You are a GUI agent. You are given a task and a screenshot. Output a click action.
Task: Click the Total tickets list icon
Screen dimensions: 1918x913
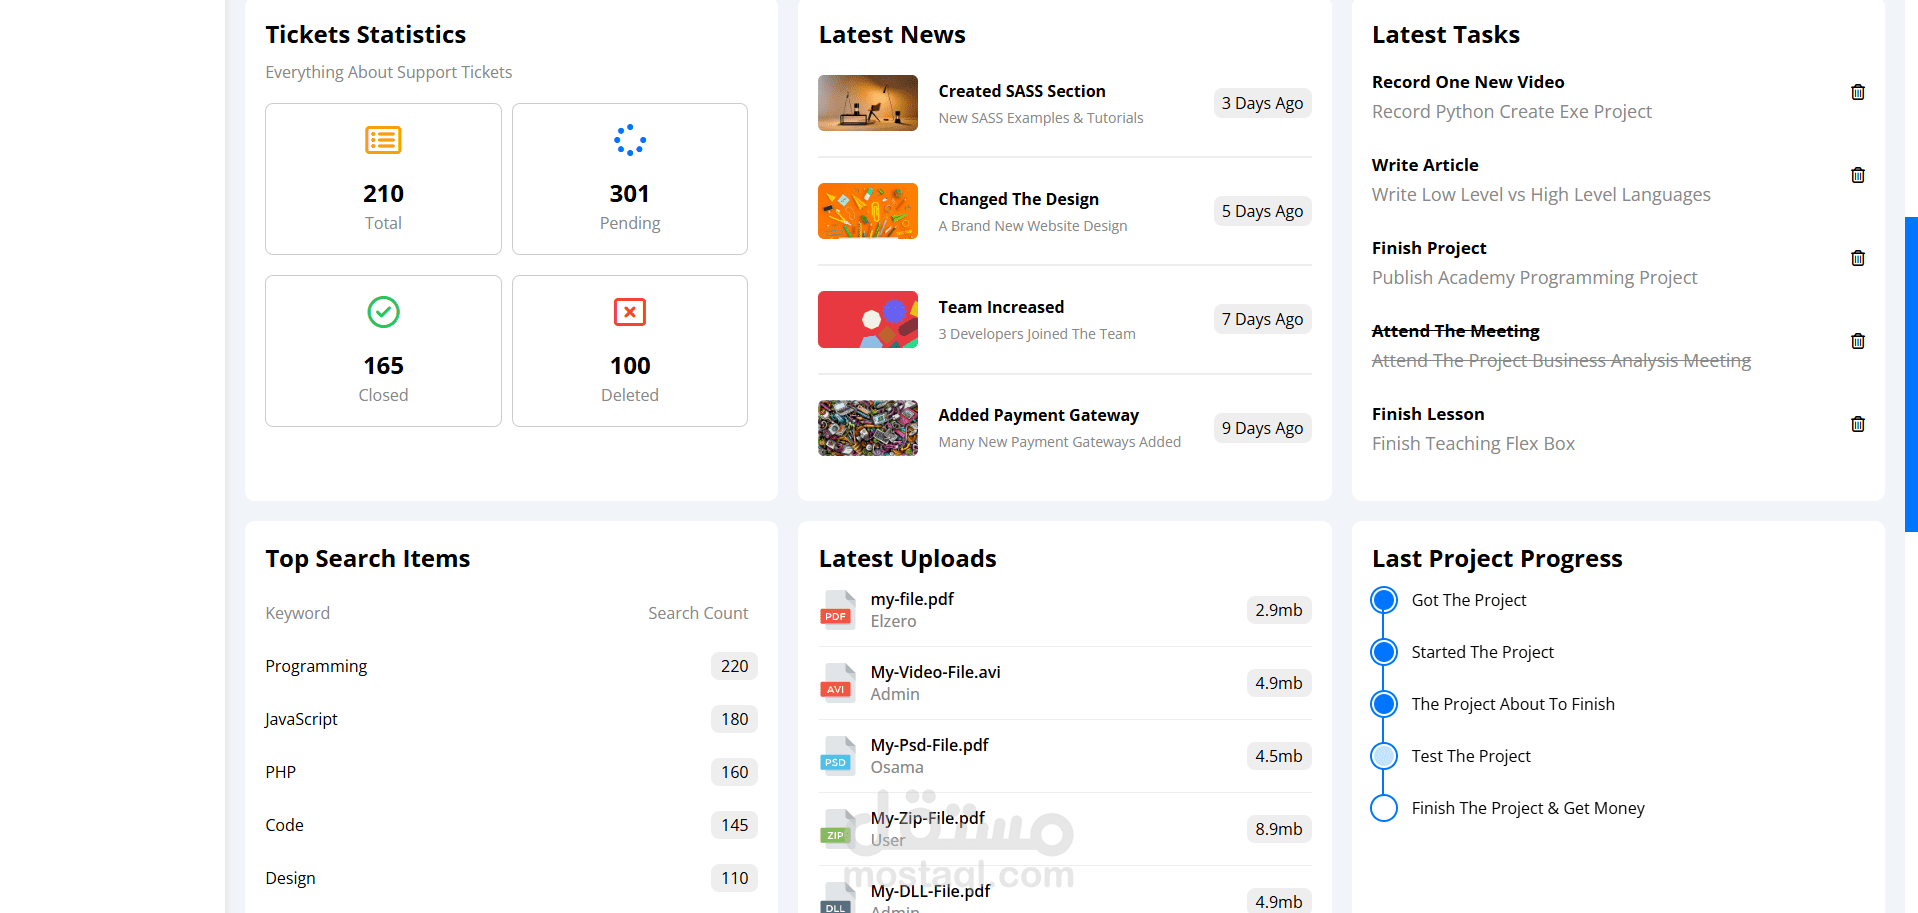[x=383, y=140]
